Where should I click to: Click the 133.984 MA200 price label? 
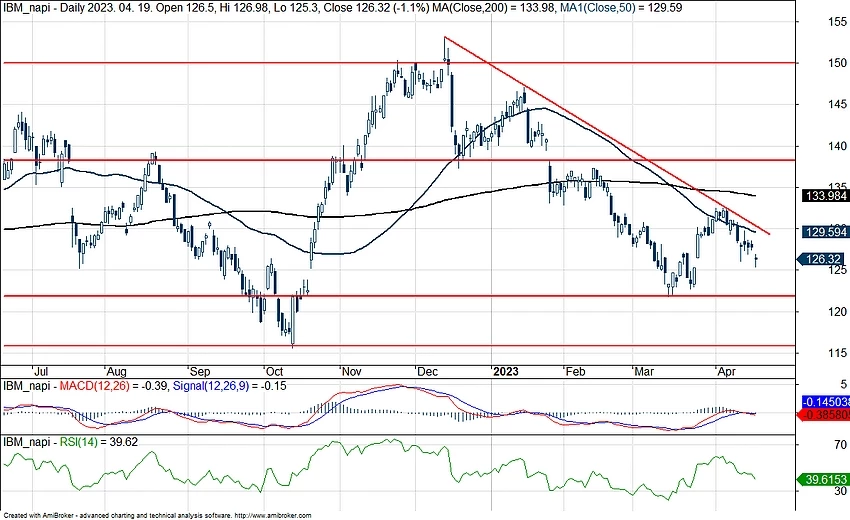(x=826, y=196)
